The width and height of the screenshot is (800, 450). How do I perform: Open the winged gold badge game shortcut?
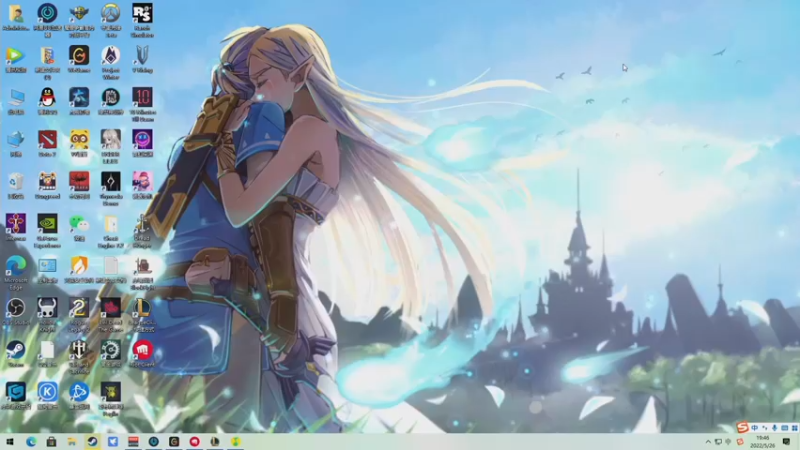click(x=79, y=13)
